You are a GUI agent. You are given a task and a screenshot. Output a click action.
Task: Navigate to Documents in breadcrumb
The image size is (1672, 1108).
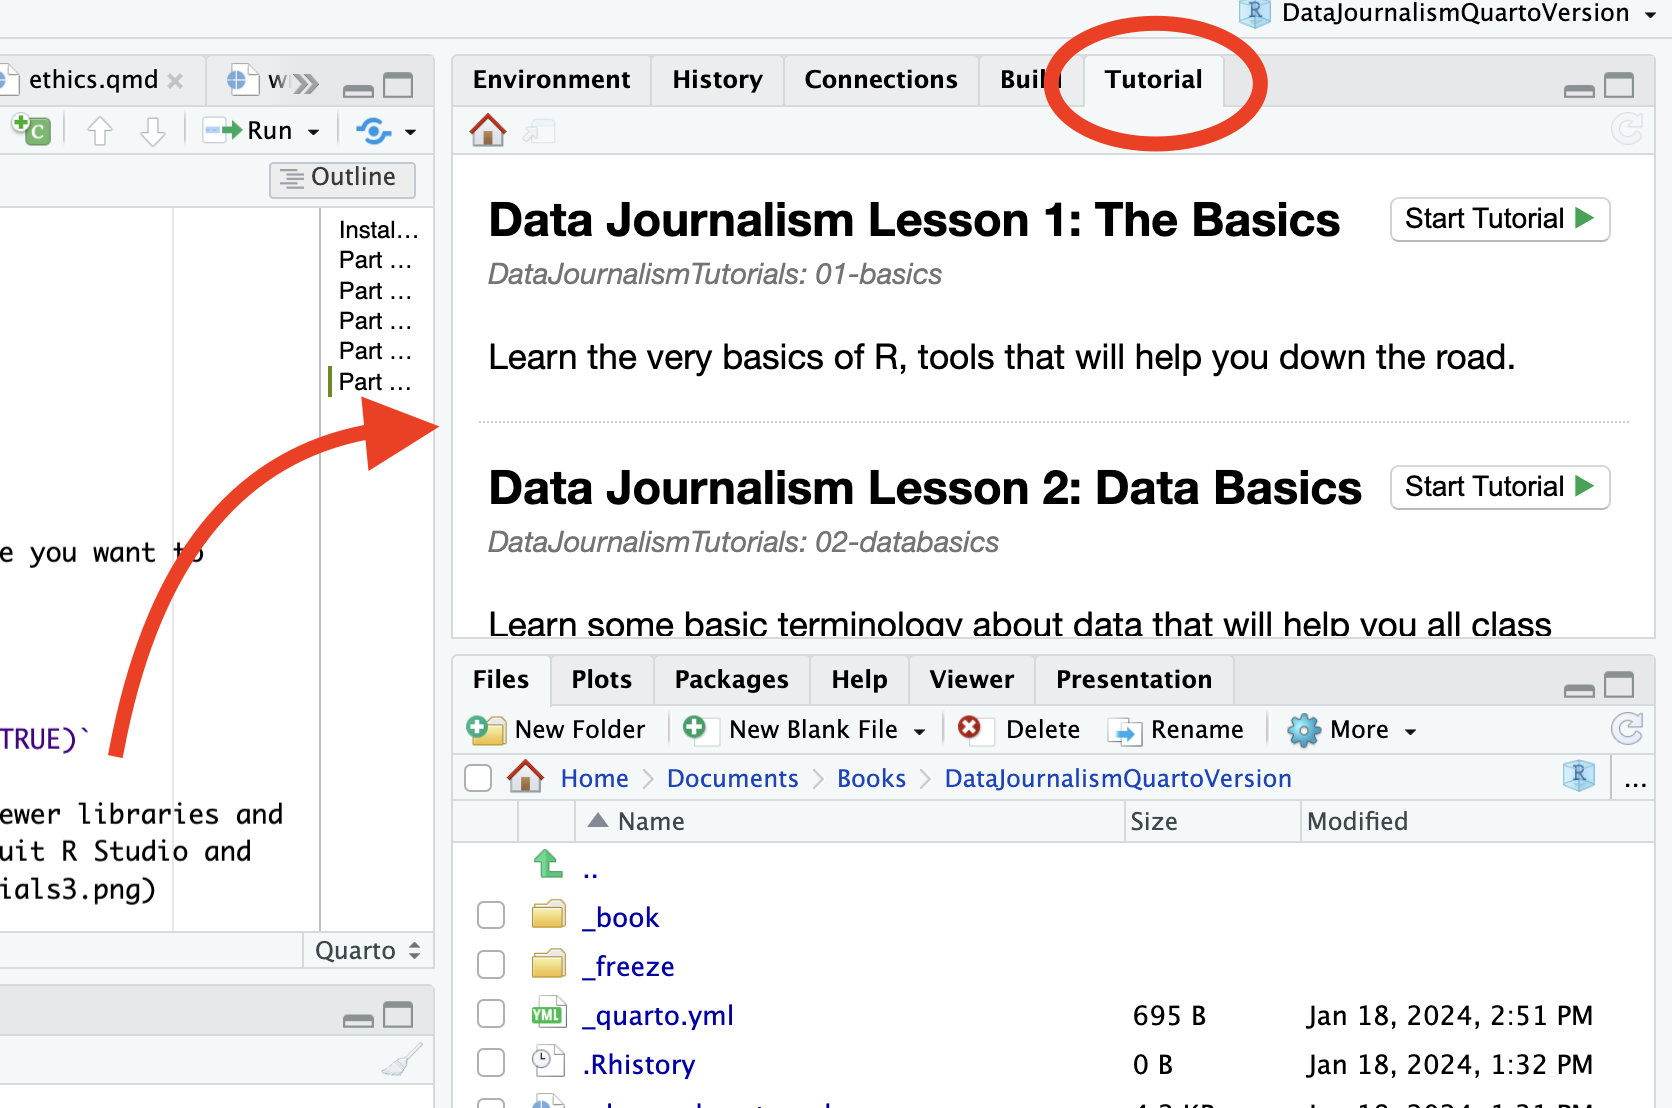pyautogui.click(x=732, y=779)
